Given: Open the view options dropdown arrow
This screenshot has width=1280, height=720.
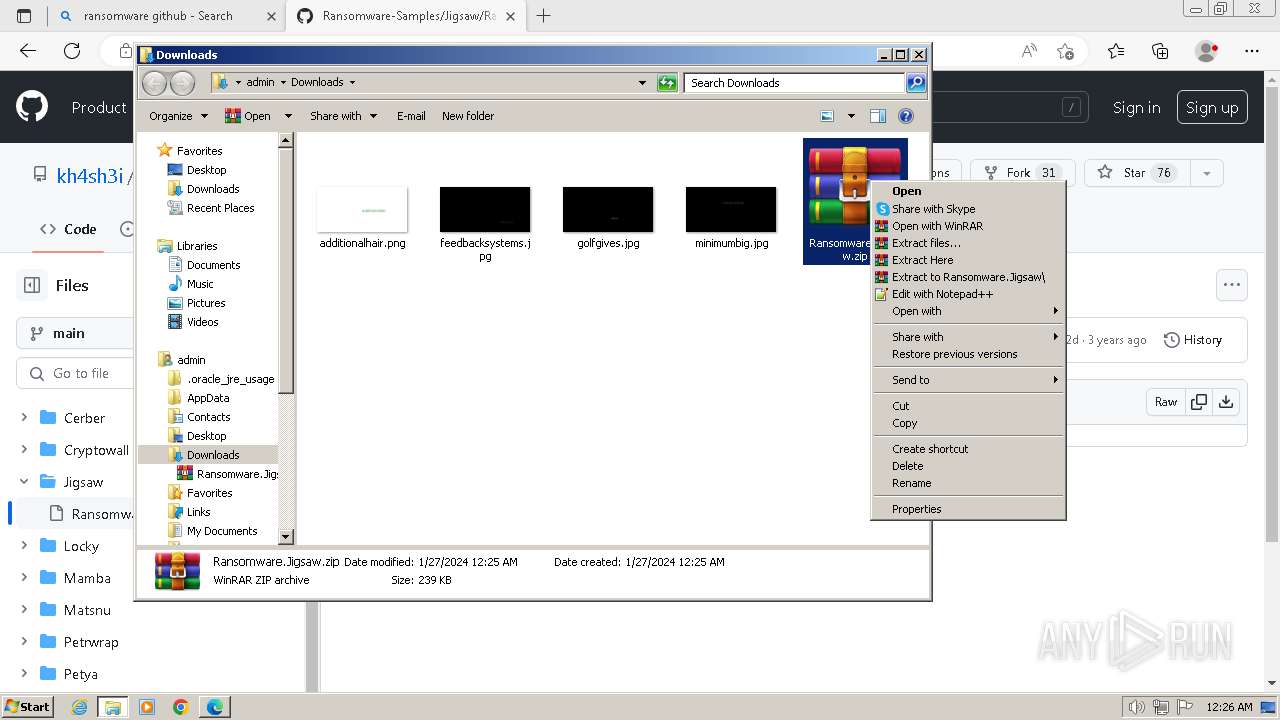Looking at the screenshot, I should (x=851, y=116).
